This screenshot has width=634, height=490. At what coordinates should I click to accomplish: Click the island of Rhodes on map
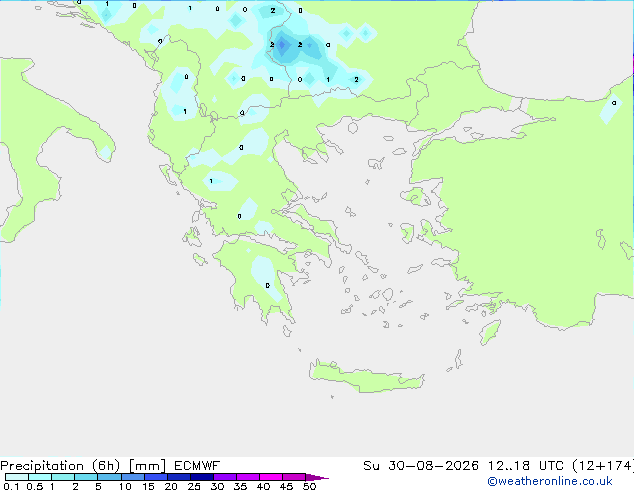coord(490,332)
